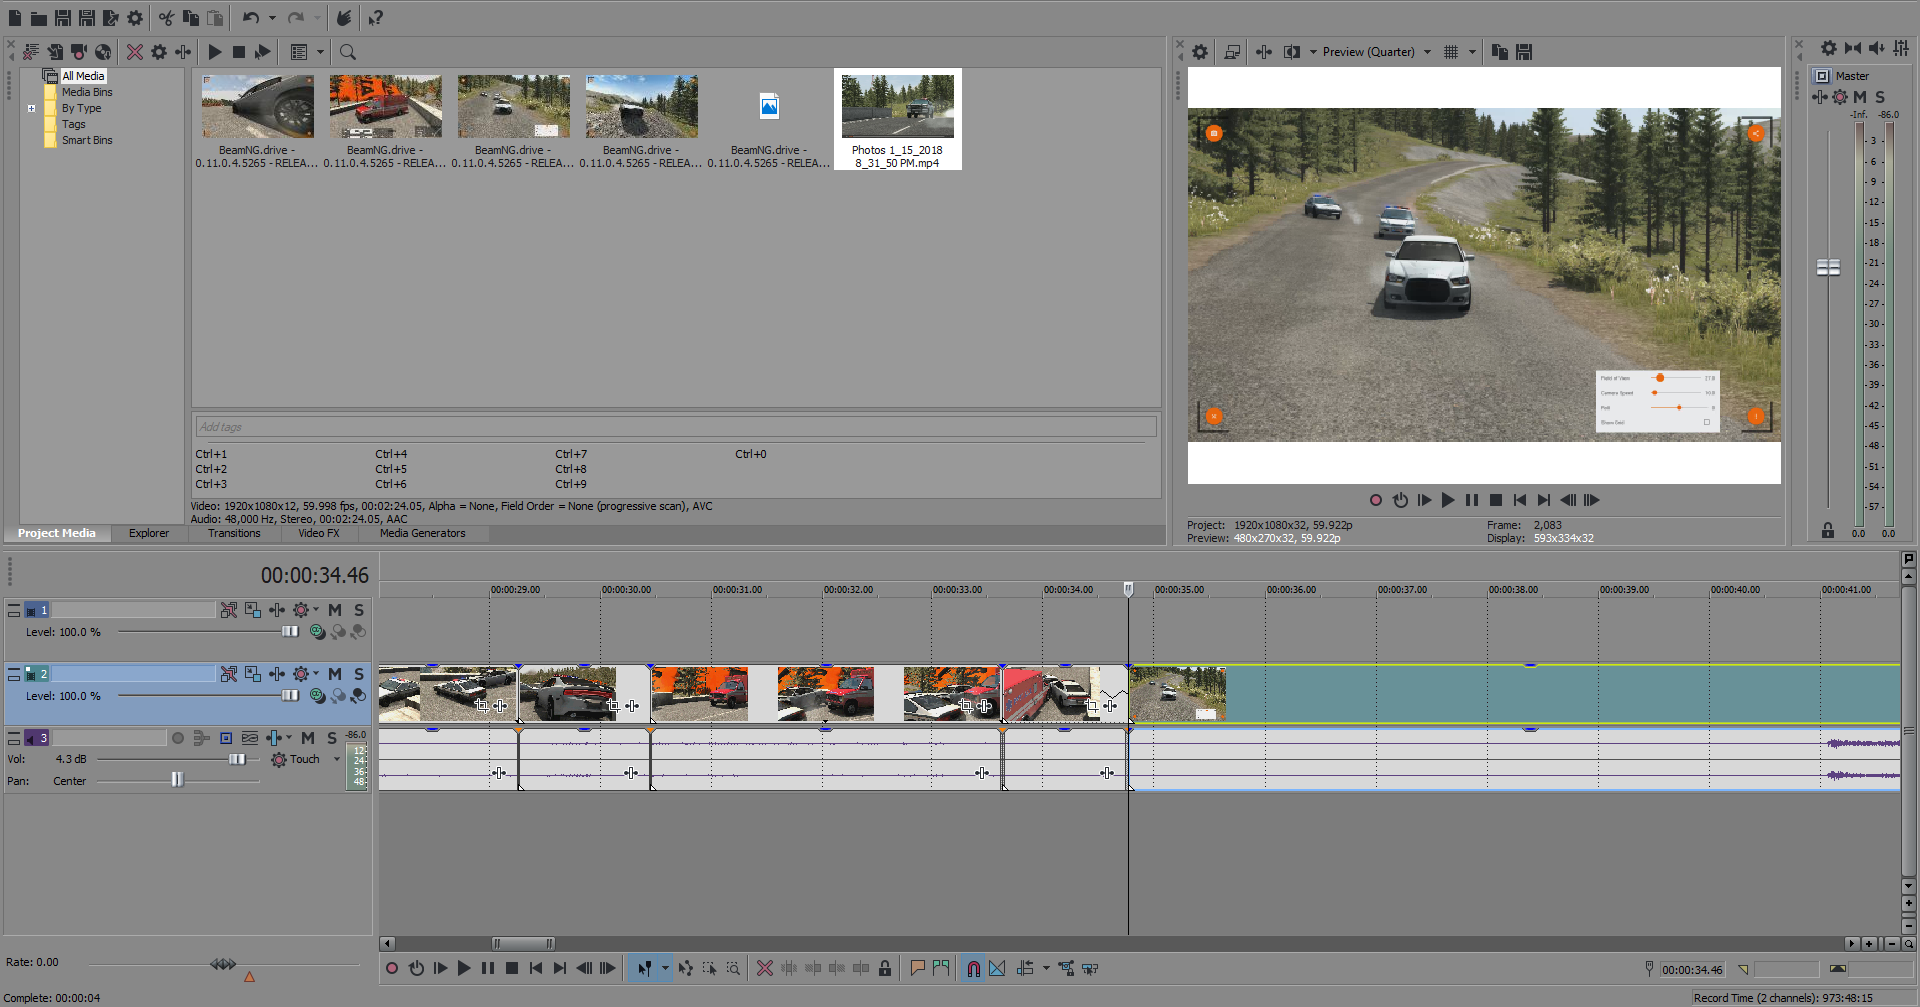Select the Photos 1_15_2018 media thumbnail
The height and width of the screenshot is (1007, 1920).
pyautogui.click(x=897, y=119)
